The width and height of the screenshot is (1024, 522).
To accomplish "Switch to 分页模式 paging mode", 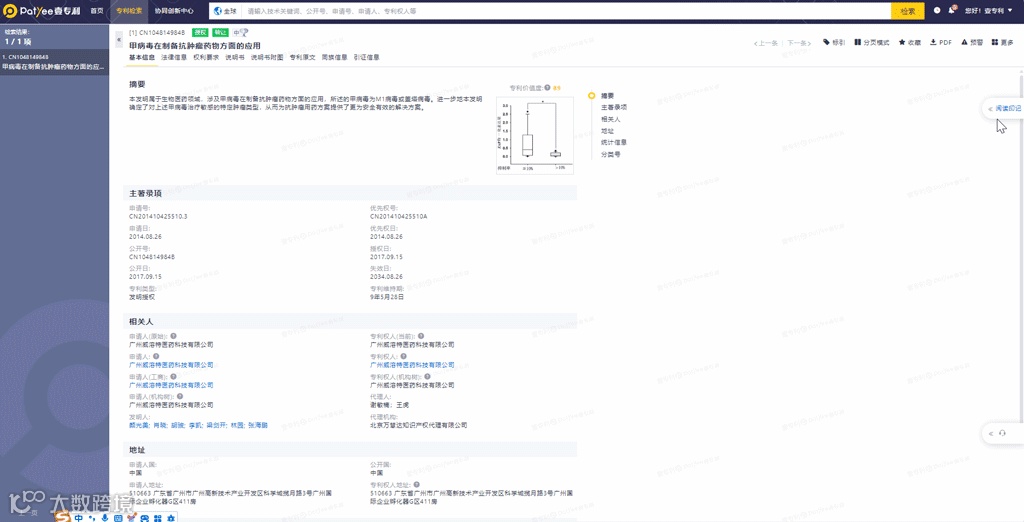I will [x=872, y=42].
